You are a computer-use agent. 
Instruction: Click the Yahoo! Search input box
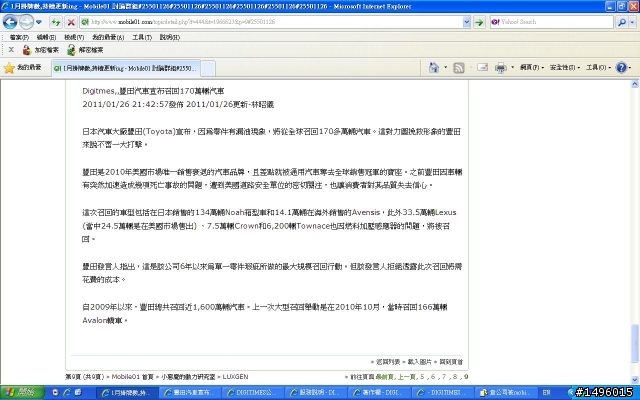tap(552, 22)
